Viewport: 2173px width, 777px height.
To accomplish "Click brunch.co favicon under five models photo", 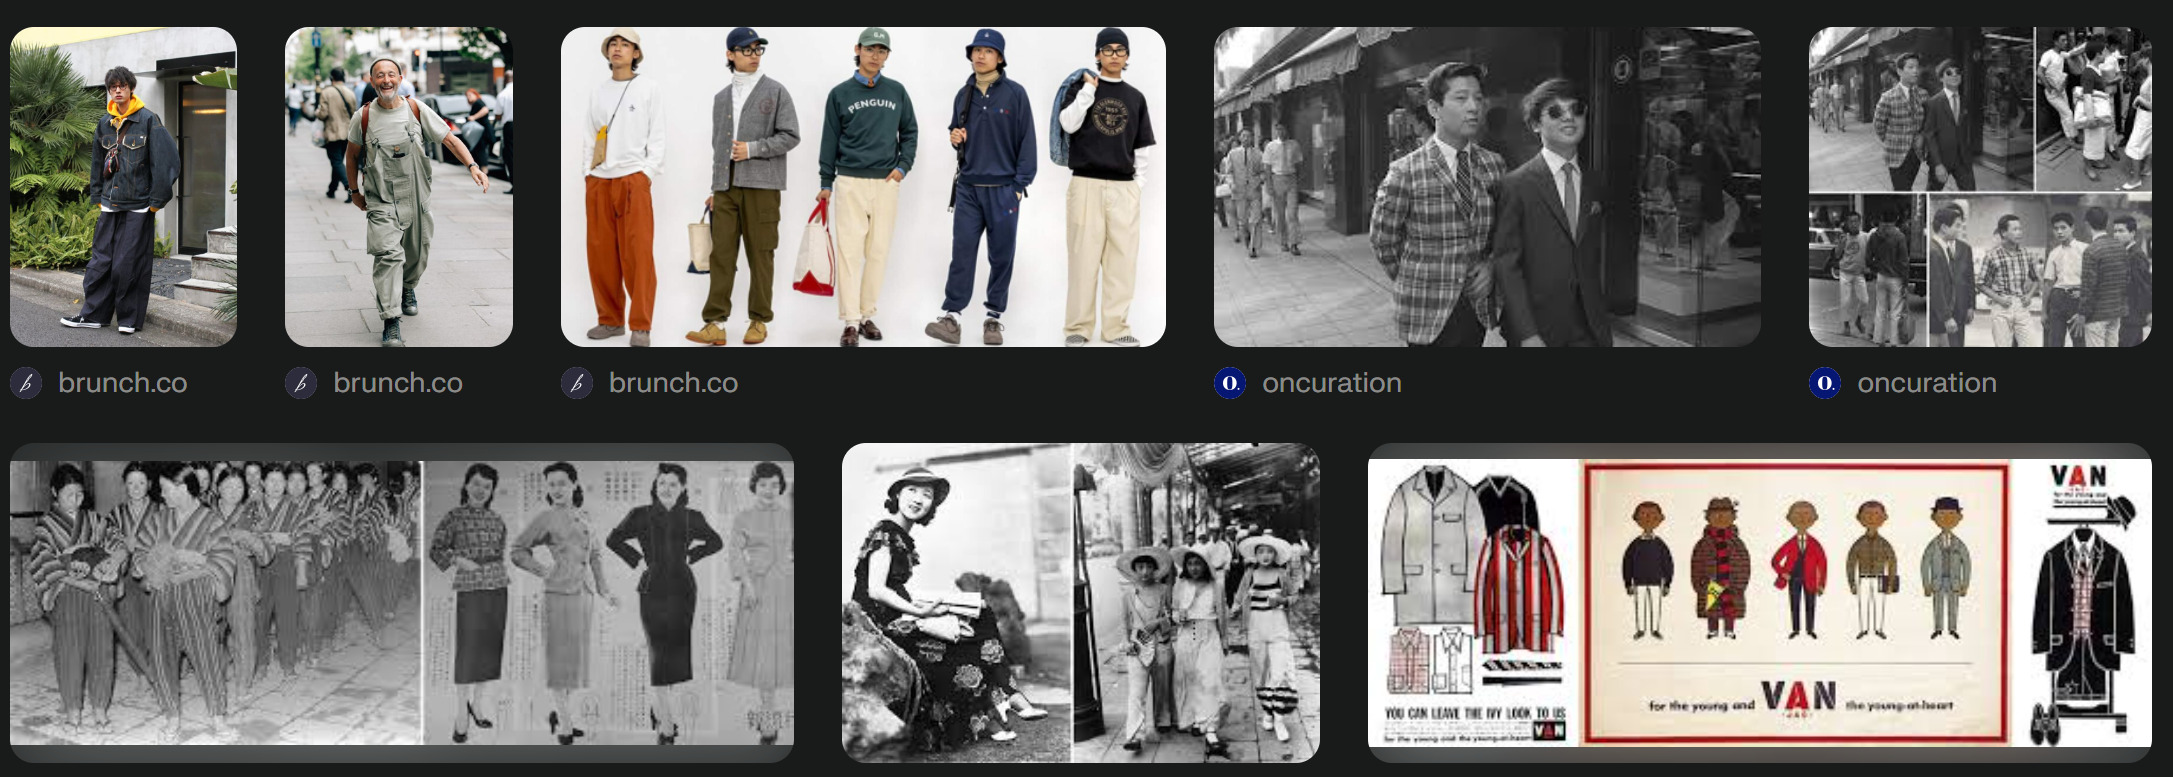I will point(577,383).
